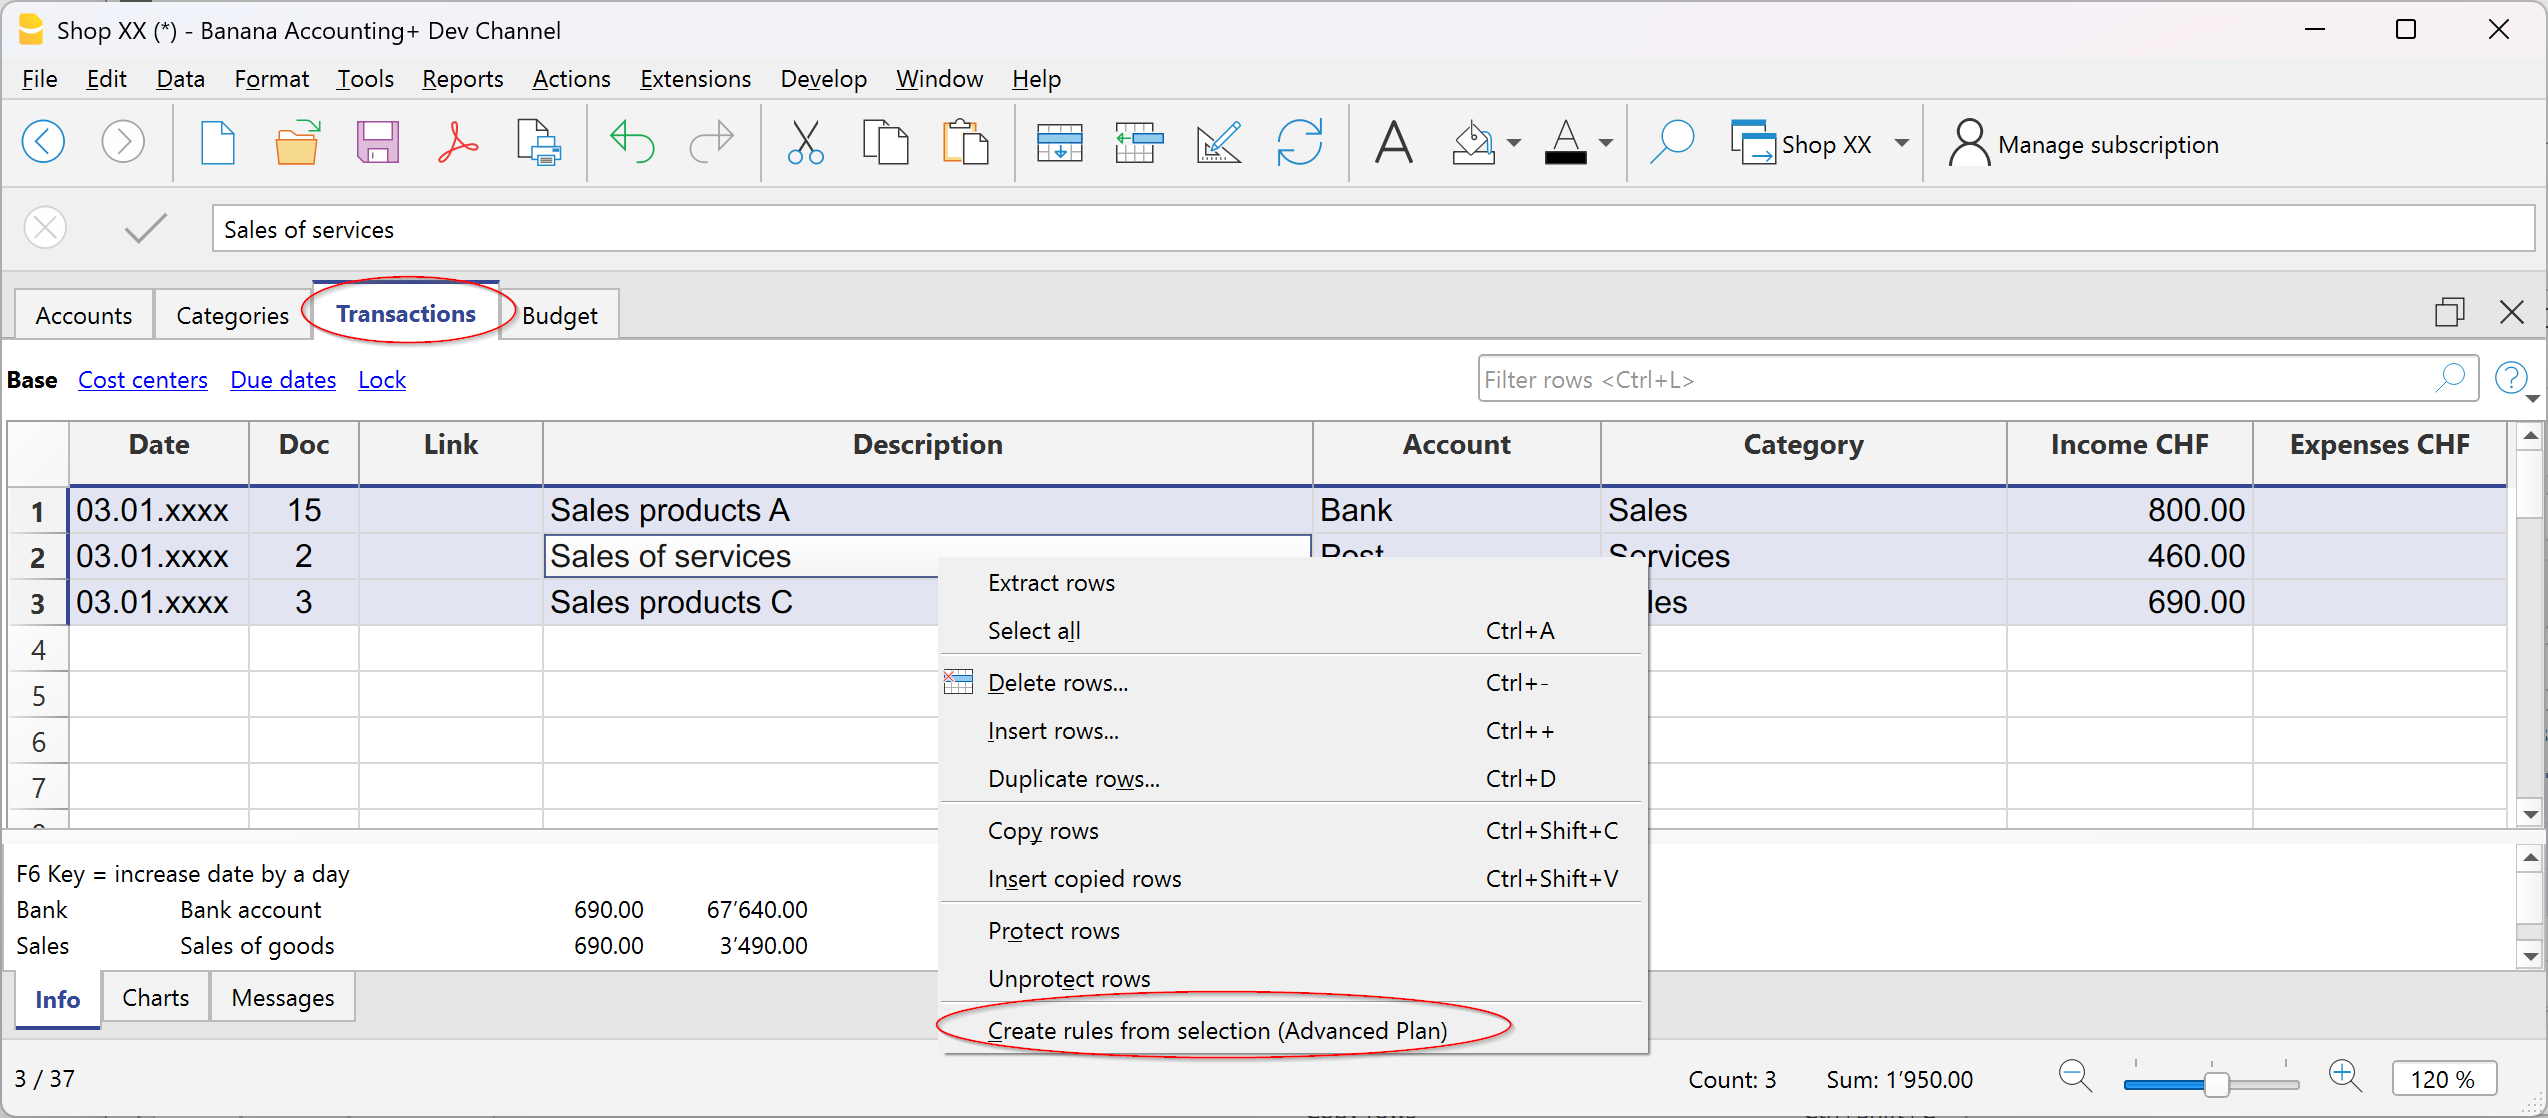
Task: Cancel the cell edit with the X
Action: click(x=46, y=229)
